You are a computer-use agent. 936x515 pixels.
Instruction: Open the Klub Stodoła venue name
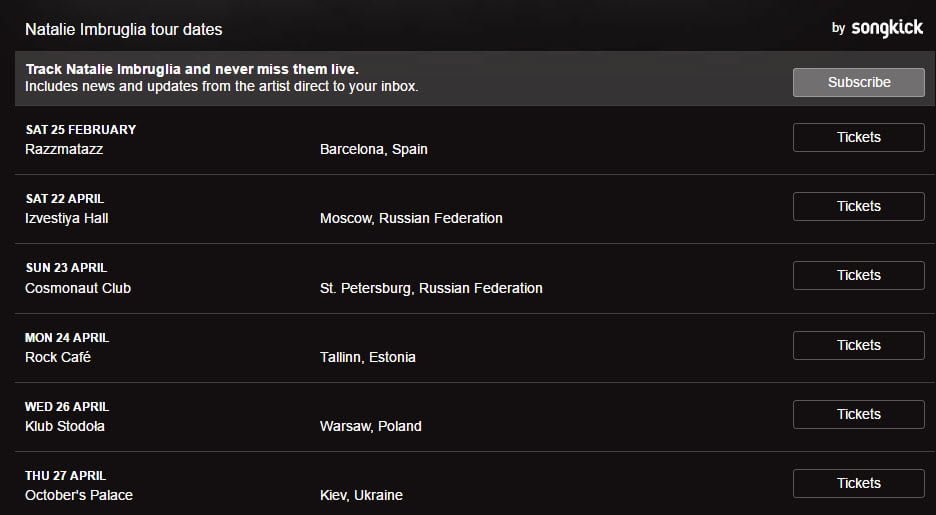click(65, 426)
